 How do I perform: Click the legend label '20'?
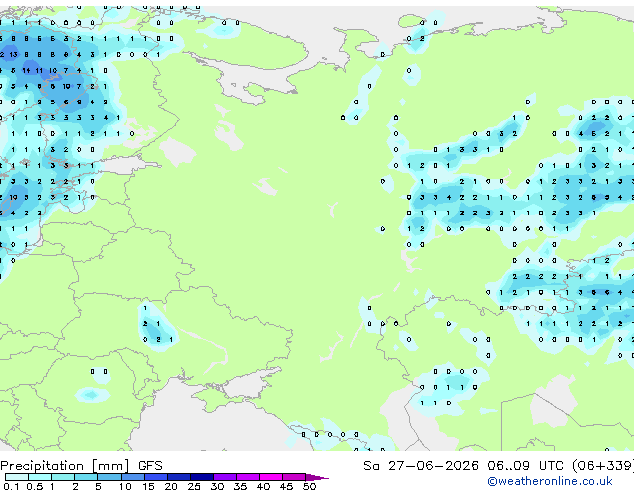171,486
